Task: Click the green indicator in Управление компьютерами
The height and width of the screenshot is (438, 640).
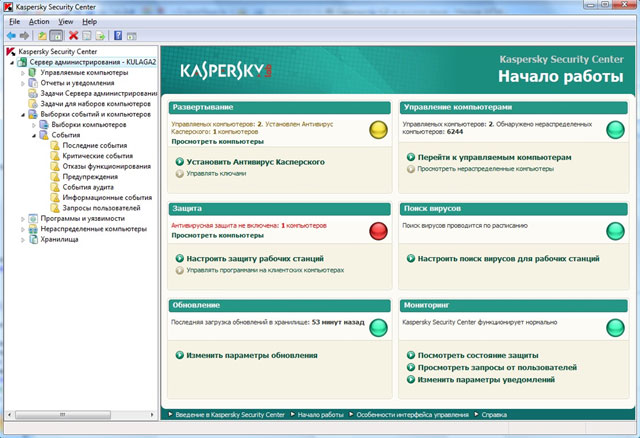Action: [x=615, y=130]
